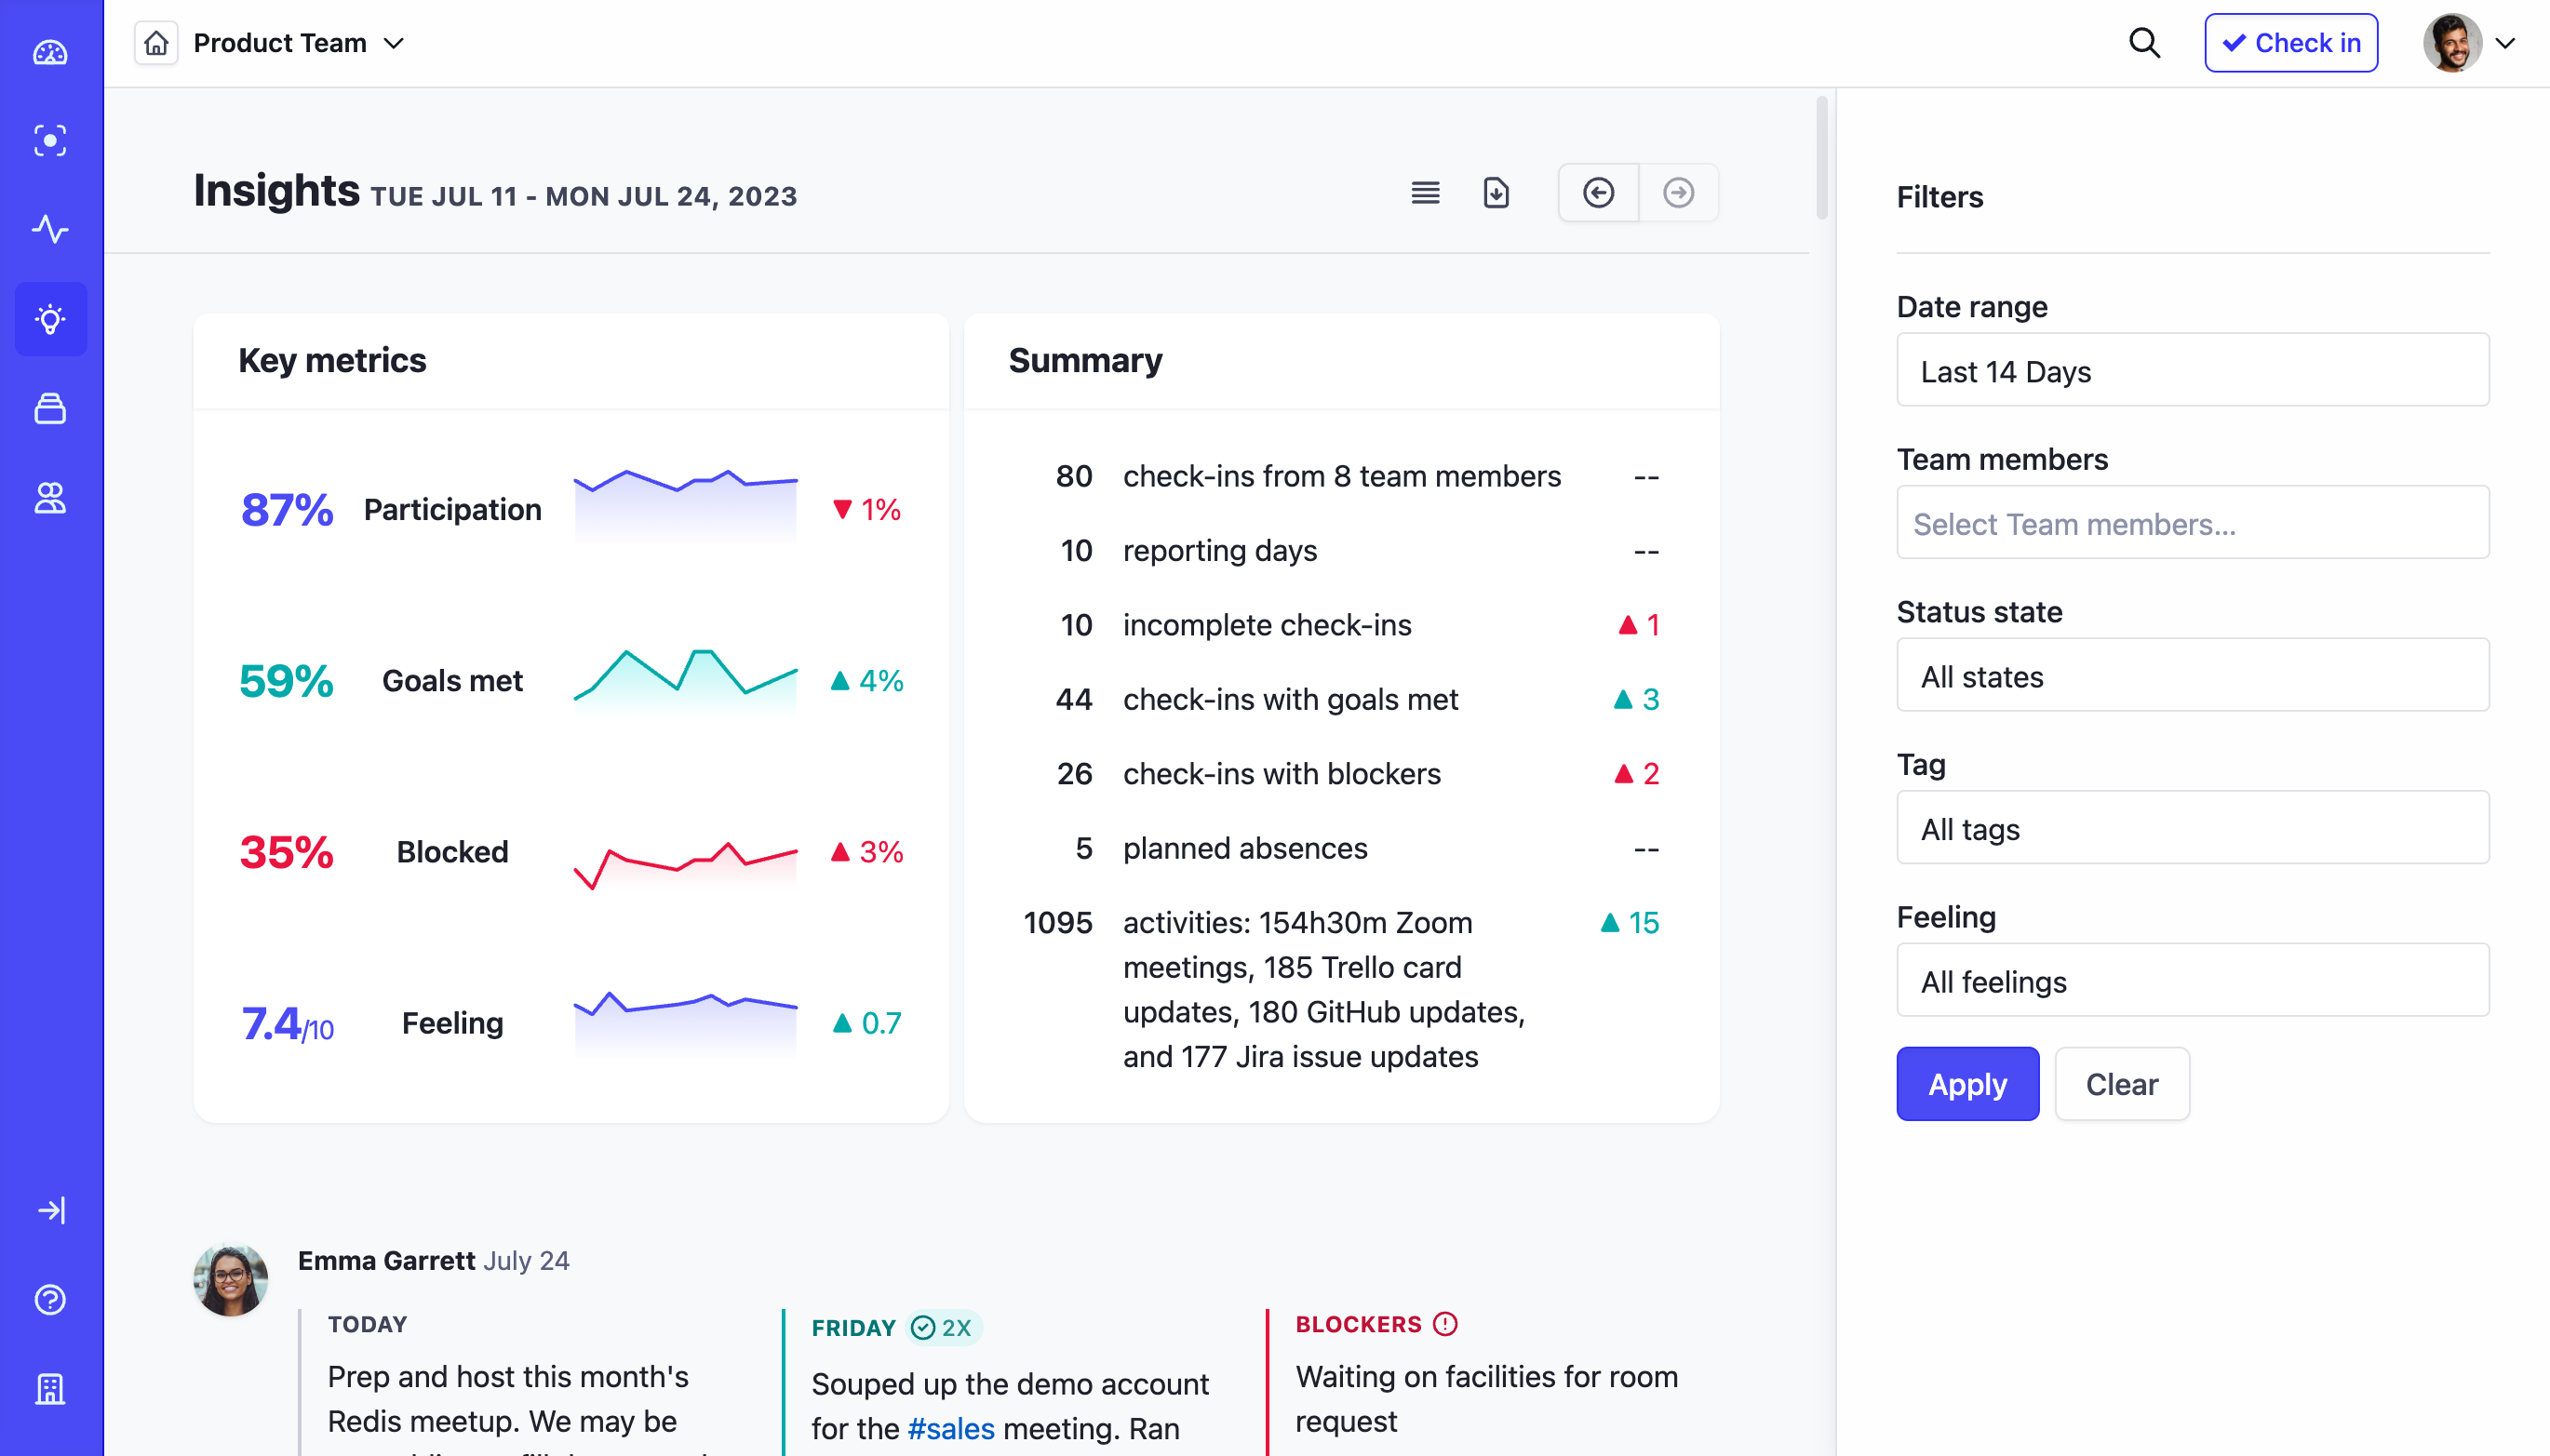Open the Tag All tags dropdown

pyautogui.click(x=2193, y=828)
